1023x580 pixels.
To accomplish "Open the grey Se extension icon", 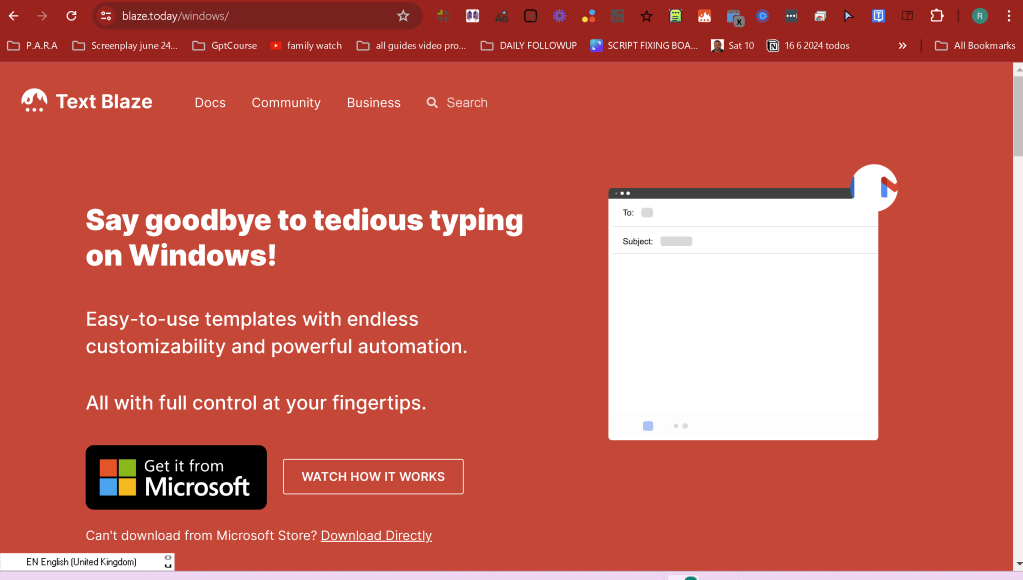I will pyautogui.click(x=617, y=16).
